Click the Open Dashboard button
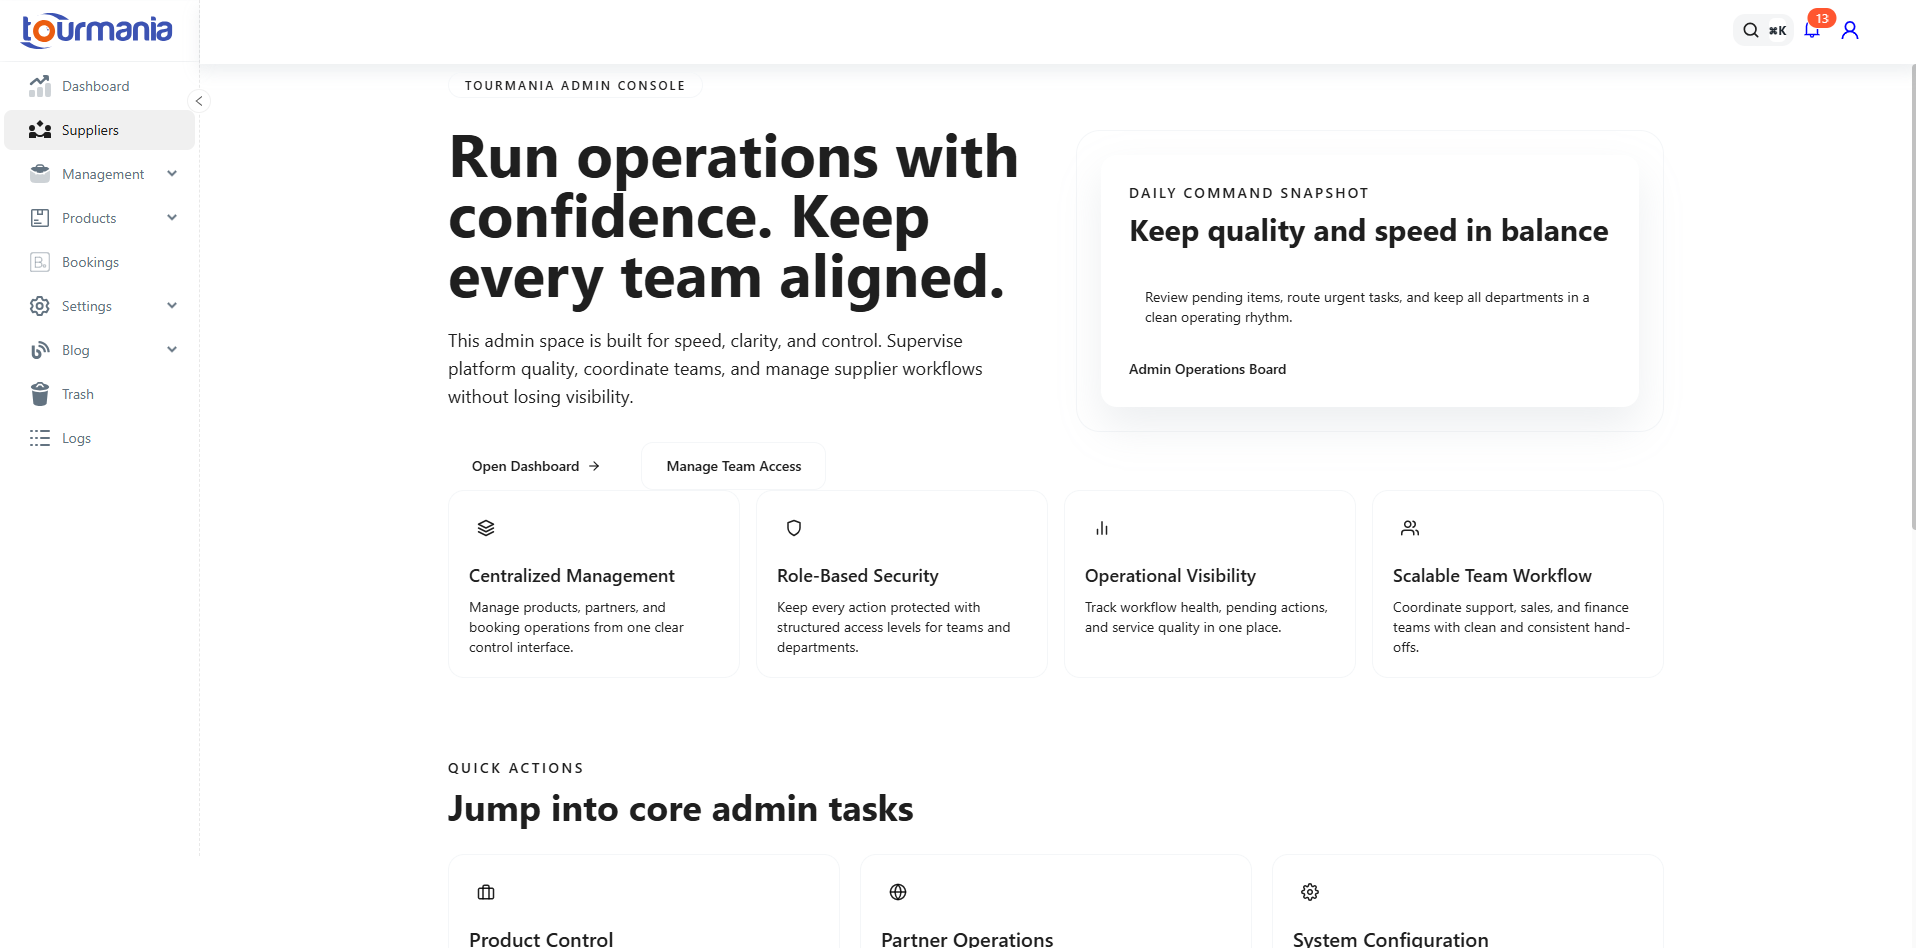Viewport: 1916px width, 948px height. 536,466
